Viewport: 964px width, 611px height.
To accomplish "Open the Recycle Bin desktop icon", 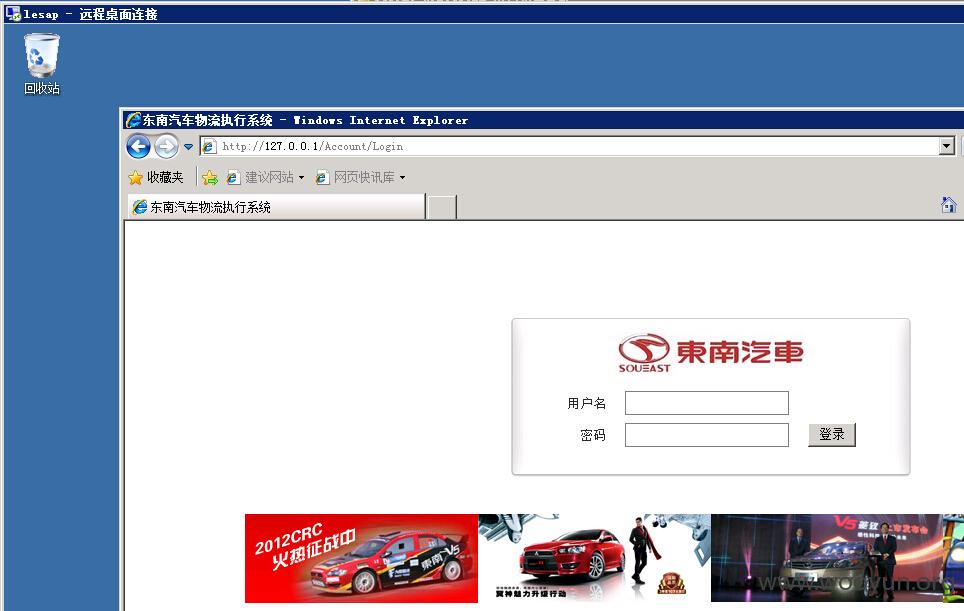I will tap(42, 64).
